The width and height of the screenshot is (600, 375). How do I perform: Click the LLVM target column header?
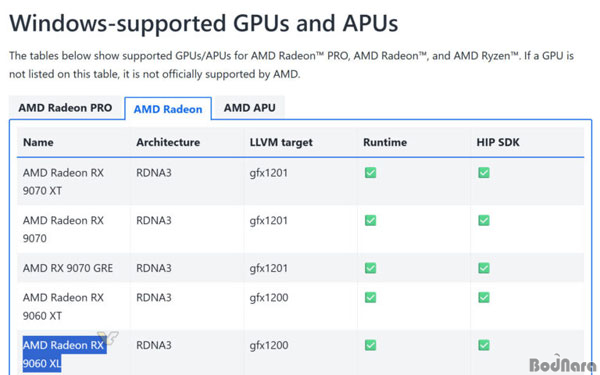[281, 142]
